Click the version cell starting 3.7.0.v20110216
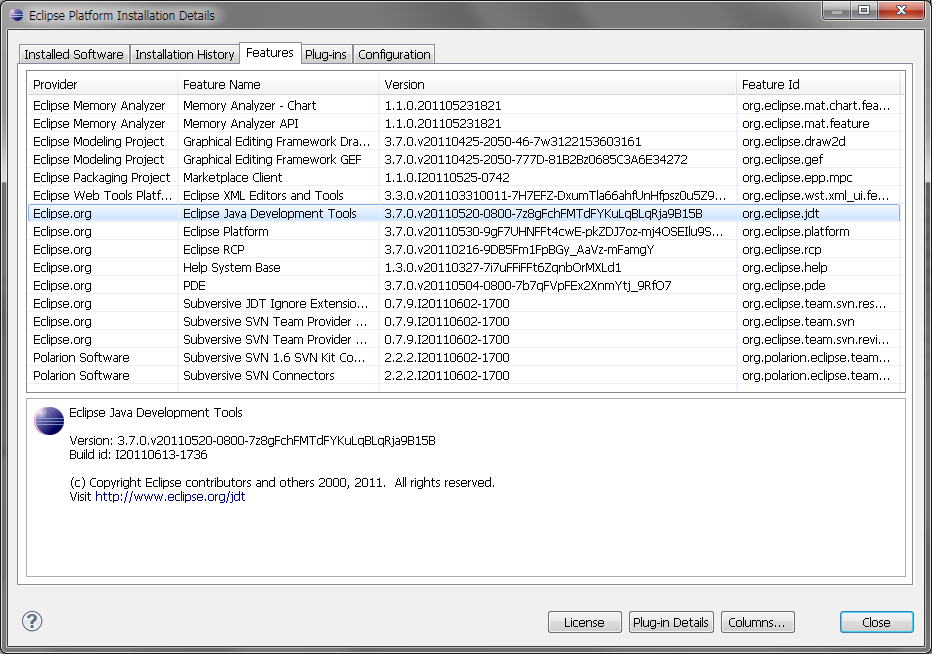The height and width of the screenshot is (654, 932). pos(519,249)
